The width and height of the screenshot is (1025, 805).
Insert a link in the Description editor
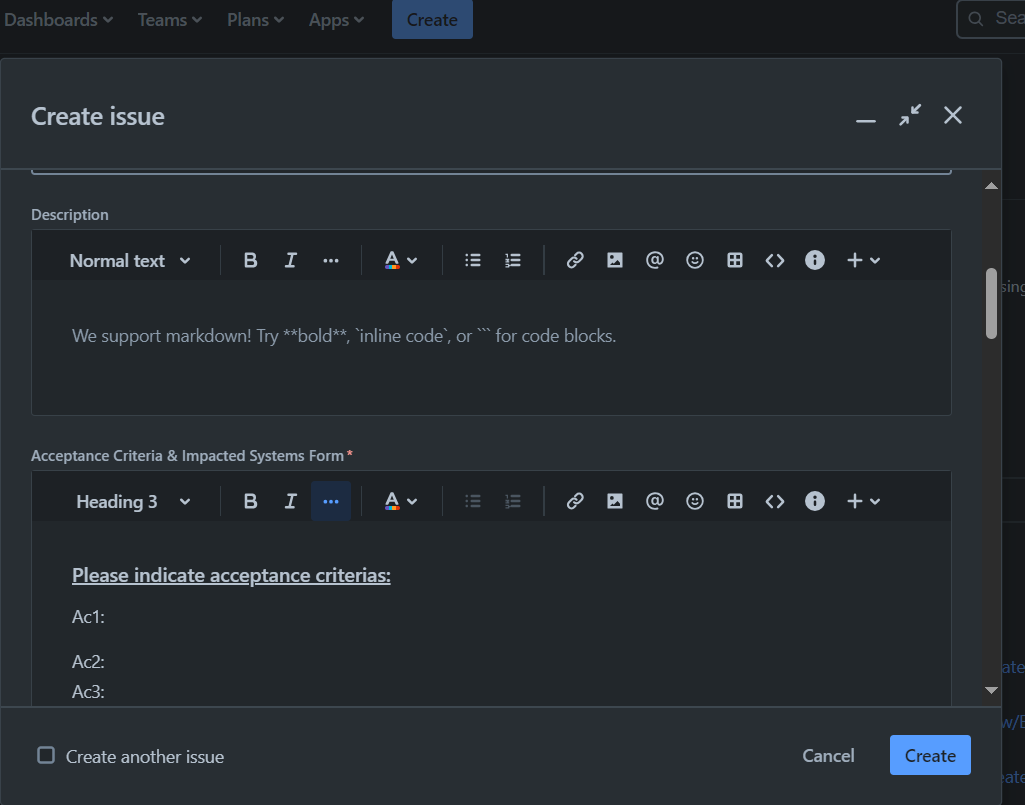[x=575, y=260]
